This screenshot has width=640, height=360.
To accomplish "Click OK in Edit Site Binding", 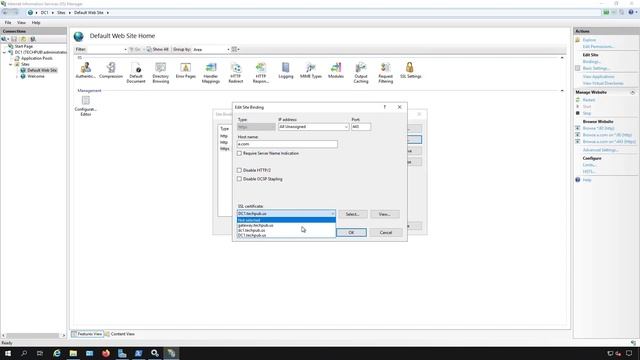I will coord(351,233).
